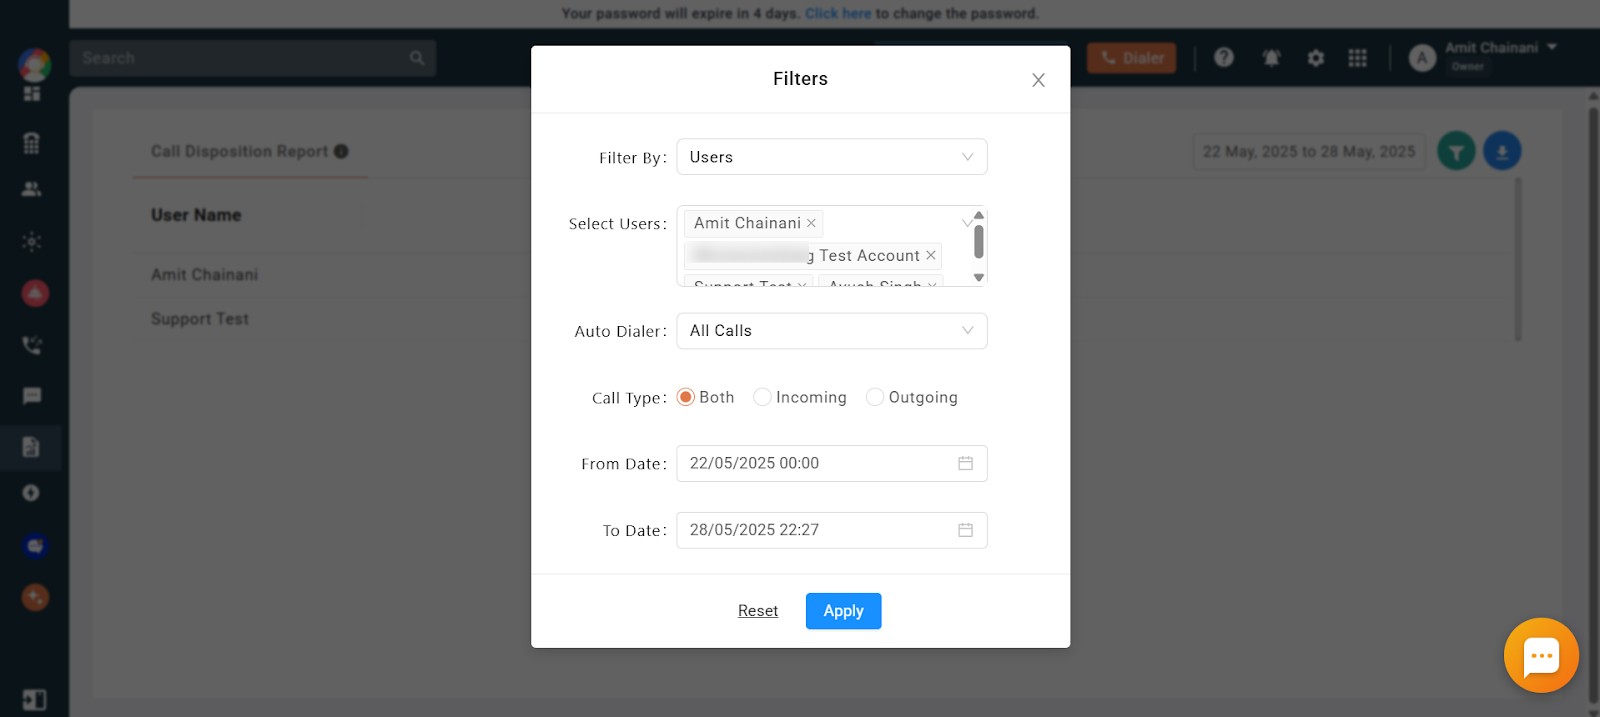Click the blue download report icon
The image size is (1600, 717).
(x=1502, y=152)
